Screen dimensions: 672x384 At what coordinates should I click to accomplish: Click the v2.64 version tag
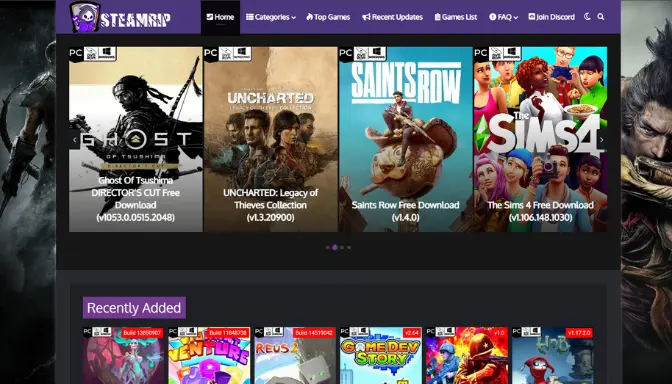pyautogui.click(x=411, y=333)
